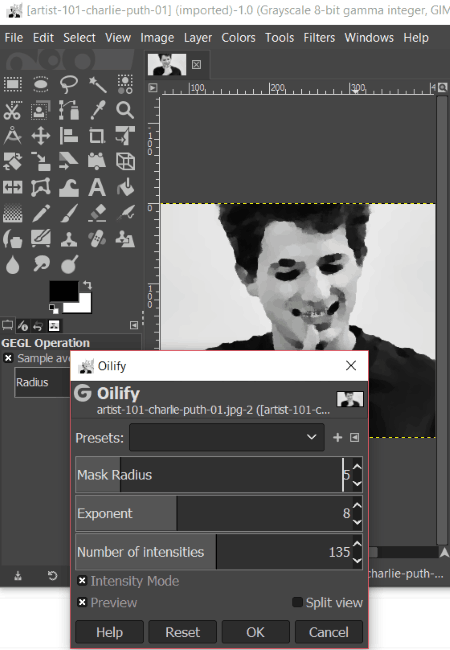Image resolution: width=450 pixels, height=650 pixels.
Task: Open the Image menu
Action: coord(157,38)
